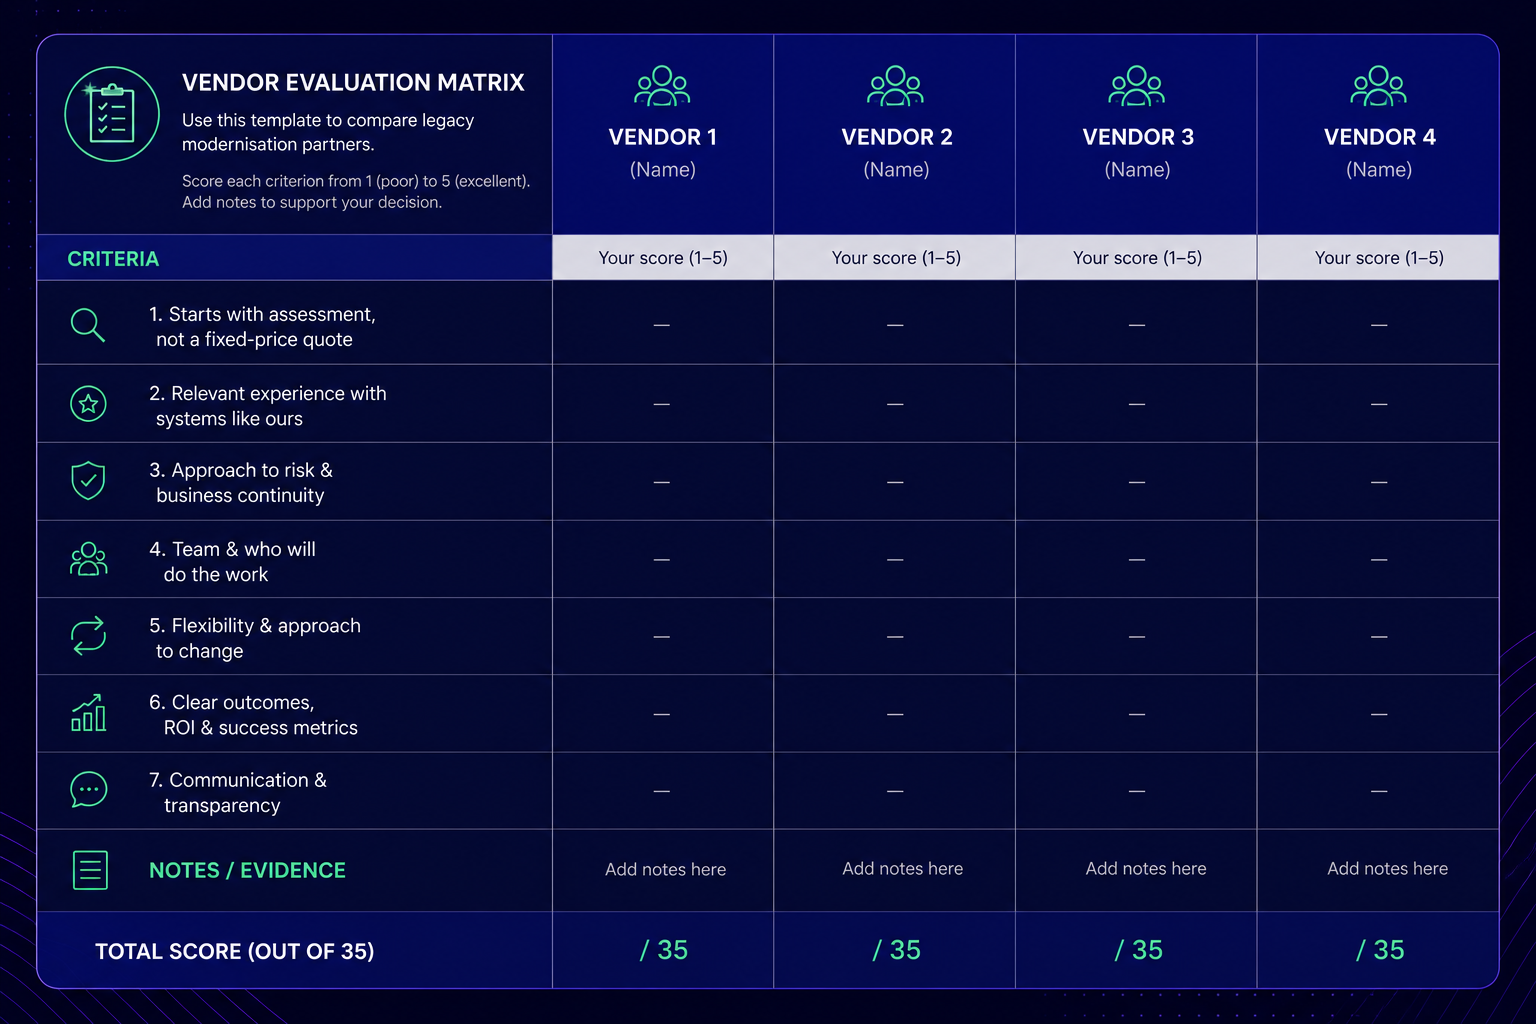Image resolution: width=1536 pixels, height=1024 pixels.
Task: Click the Vendor 3 total '/ 35' cell
Action: (1137, 950)
